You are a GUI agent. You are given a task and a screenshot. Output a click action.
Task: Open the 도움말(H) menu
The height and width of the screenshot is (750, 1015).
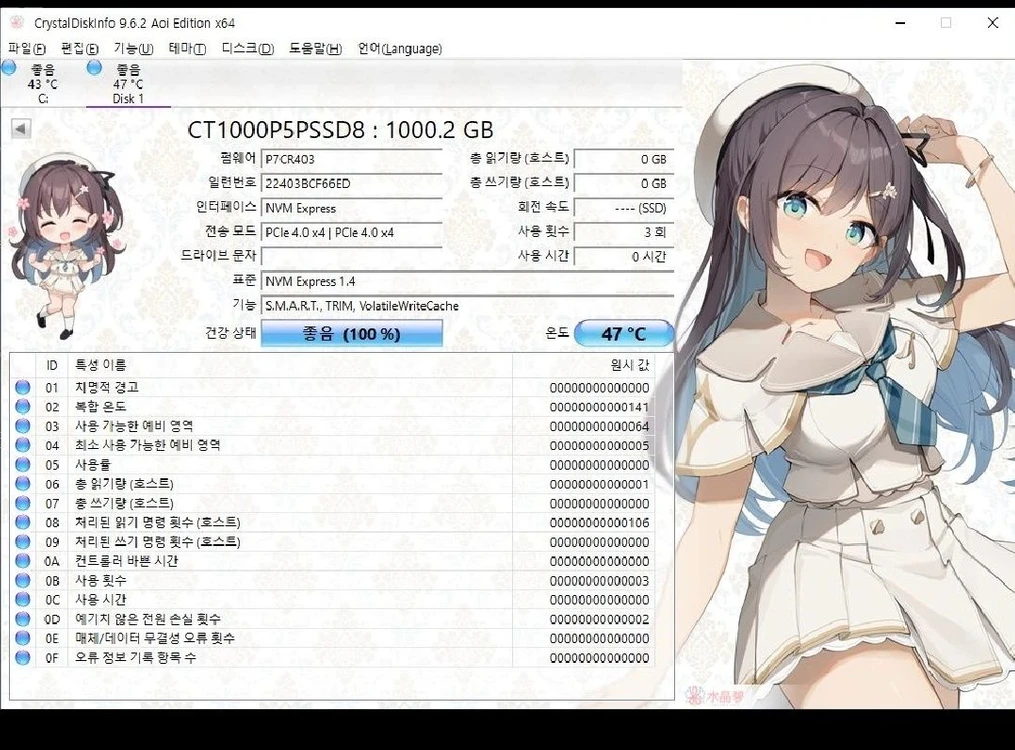tap(315, 49)
